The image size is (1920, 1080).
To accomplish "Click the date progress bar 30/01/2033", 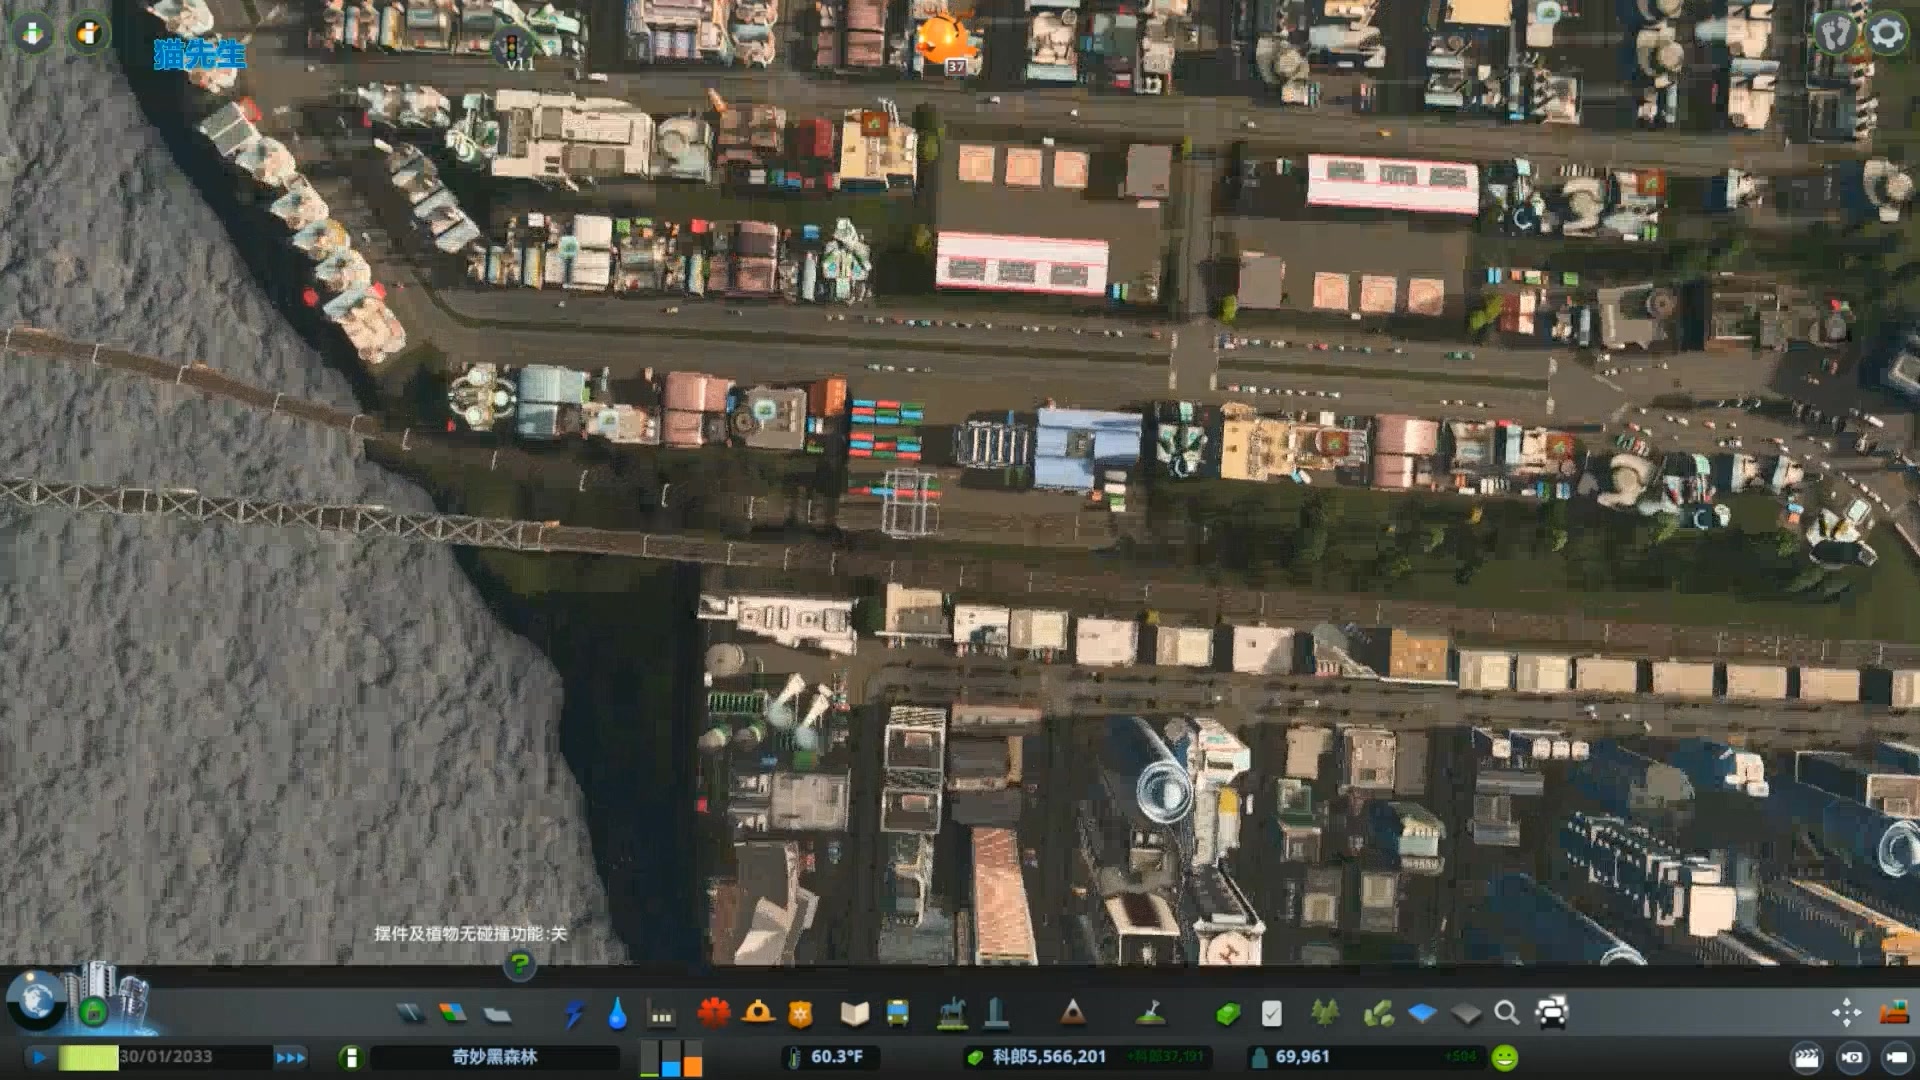I will 165,1057.
